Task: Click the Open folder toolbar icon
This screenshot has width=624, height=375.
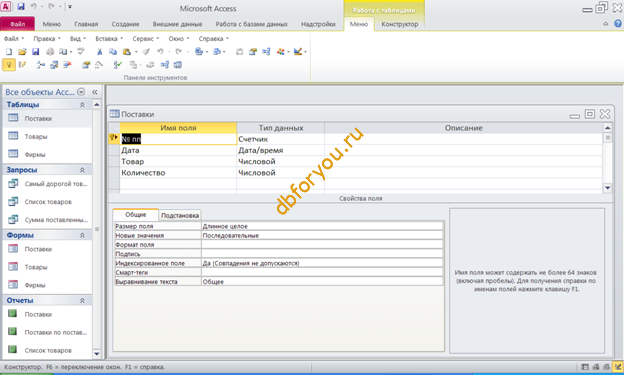Action: (x=22, y=52)
